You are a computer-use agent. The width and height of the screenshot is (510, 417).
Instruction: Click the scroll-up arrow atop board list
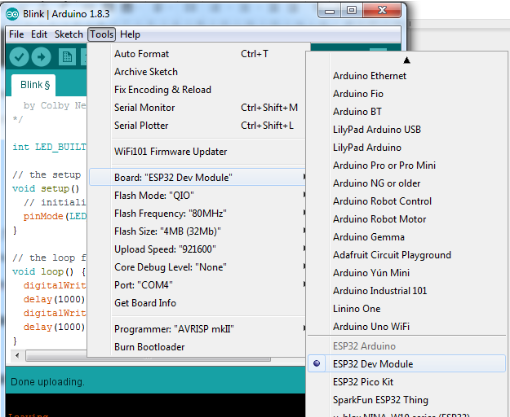(406, 60)
